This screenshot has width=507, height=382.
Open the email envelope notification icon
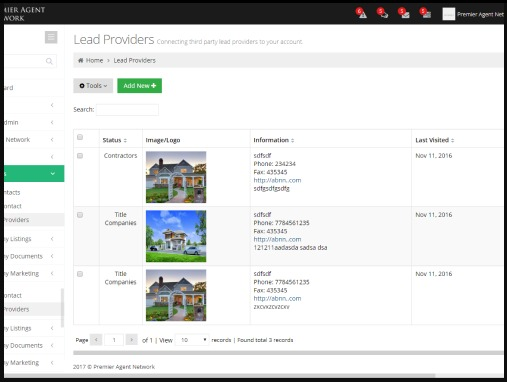(404, 13)
